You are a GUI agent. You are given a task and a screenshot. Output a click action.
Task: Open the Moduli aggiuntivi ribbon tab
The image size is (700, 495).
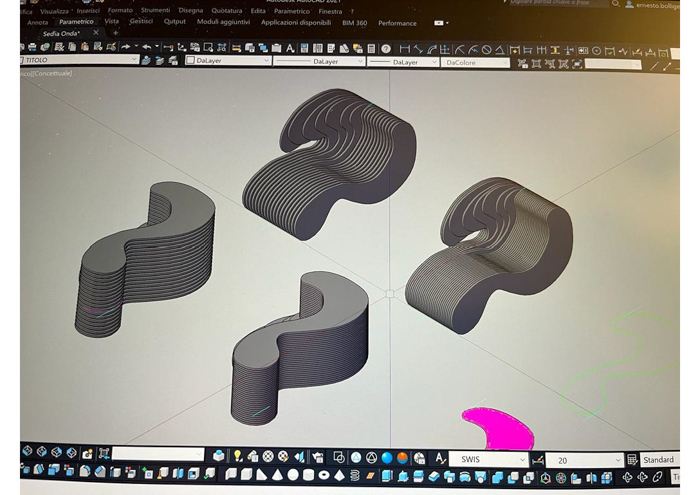(x=222, y=21)
